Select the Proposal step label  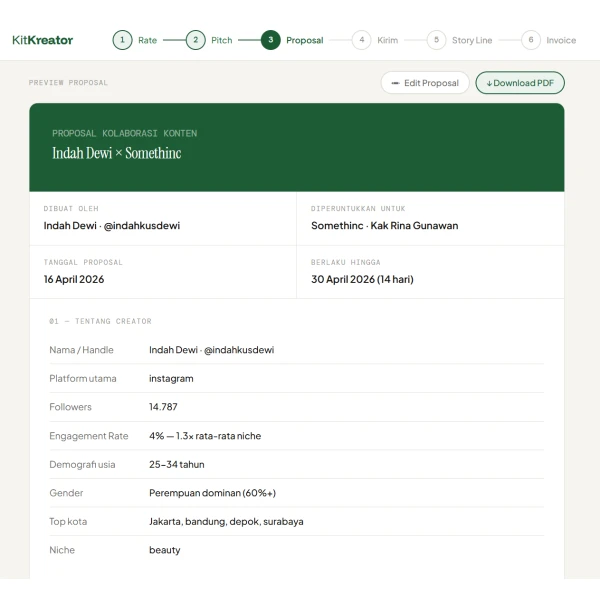305,40
